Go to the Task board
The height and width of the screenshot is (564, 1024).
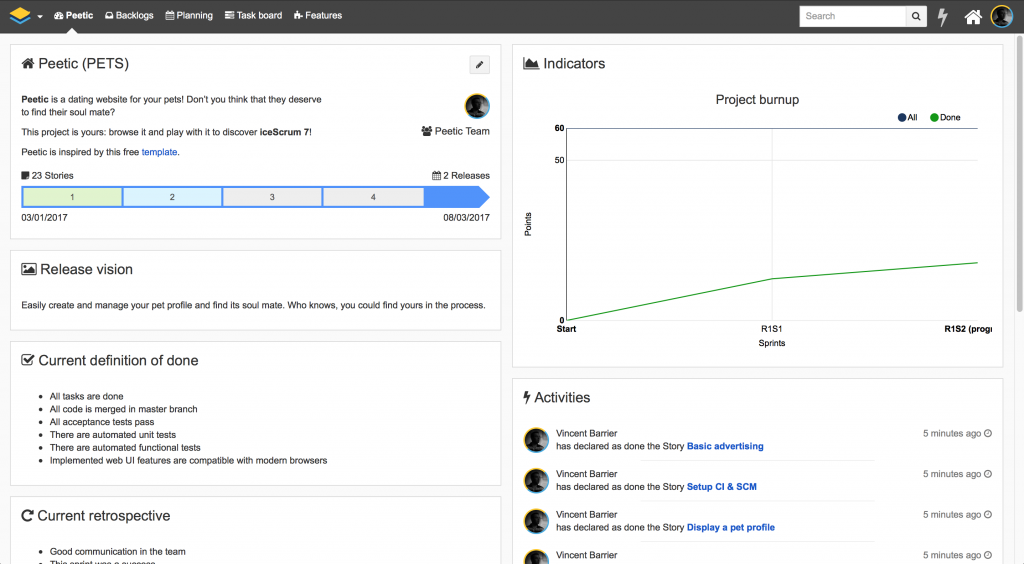tap(253, 16)
